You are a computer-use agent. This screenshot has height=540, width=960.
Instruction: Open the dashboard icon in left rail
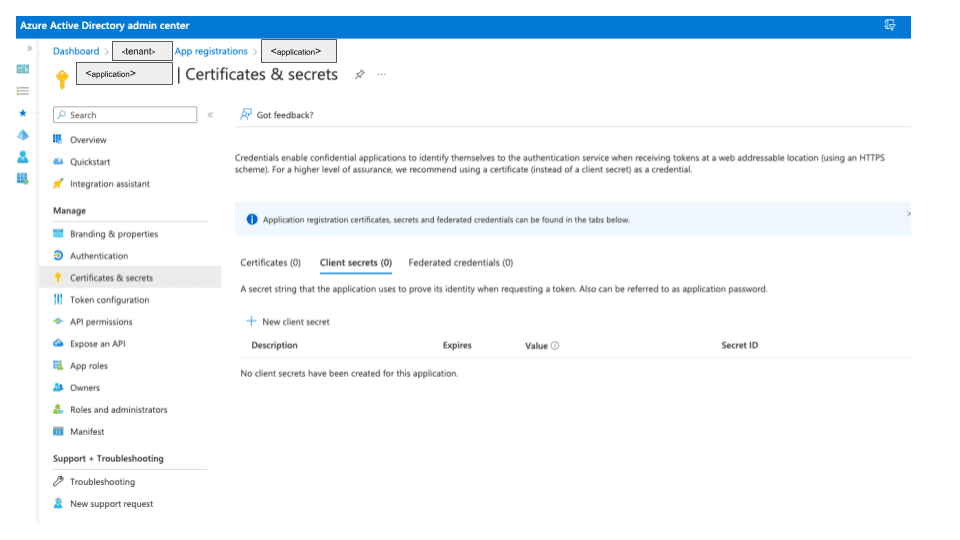coord(23,69)
